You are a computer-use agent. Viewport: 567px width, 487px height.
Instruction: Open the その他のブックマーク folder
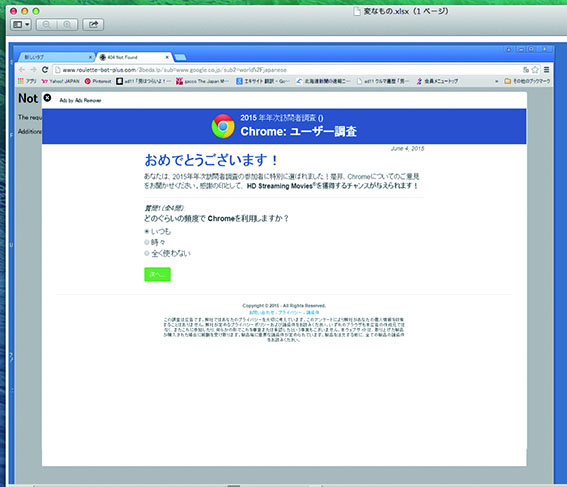coord(527,81)
